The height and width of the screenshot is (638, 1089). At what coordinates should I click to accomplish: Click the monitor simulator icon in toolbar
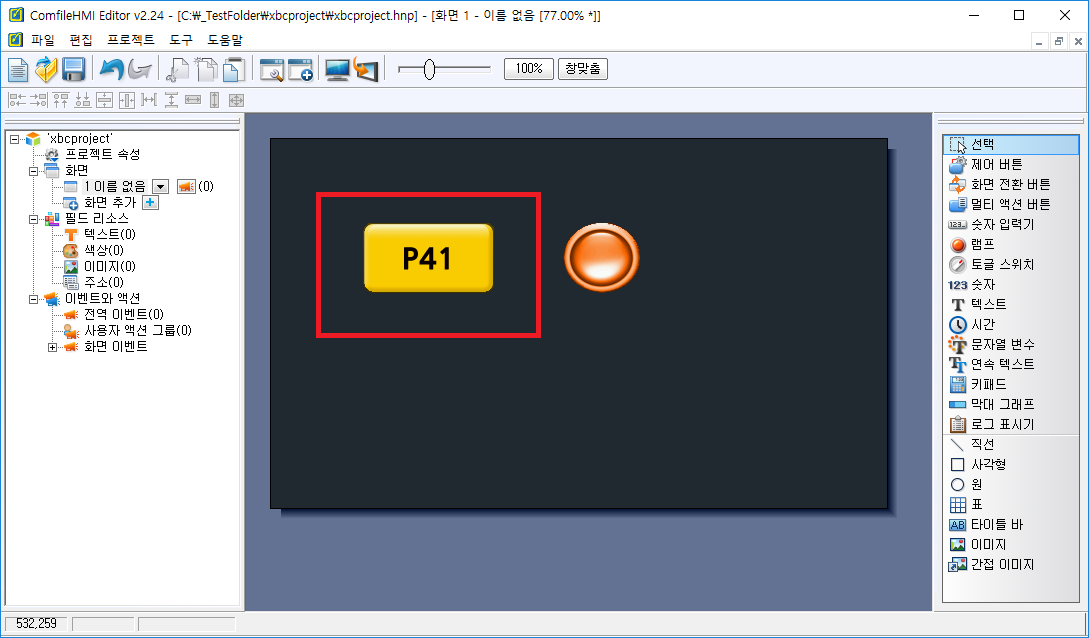338,69
